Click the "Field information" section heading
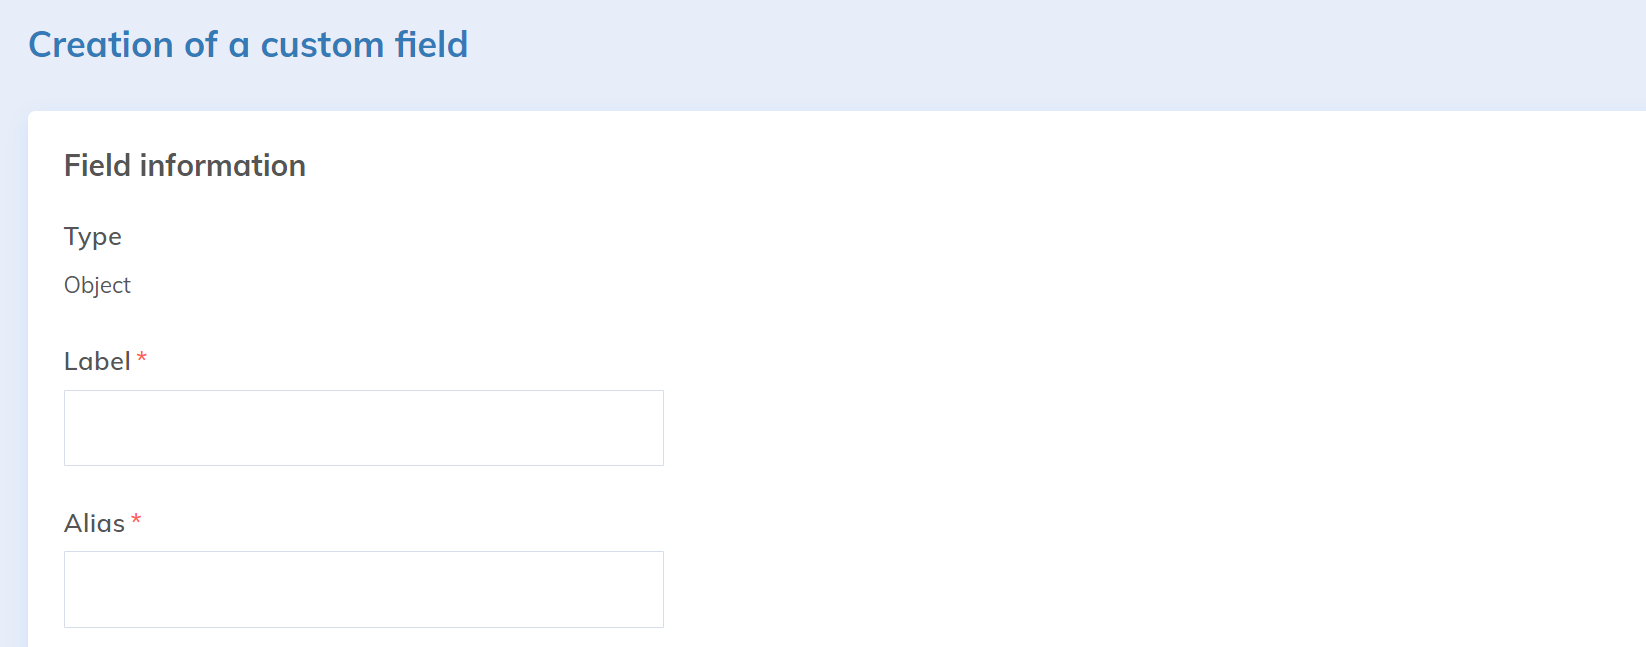The height and width of the screenshot is (647, 1646). tap(185, 165)
